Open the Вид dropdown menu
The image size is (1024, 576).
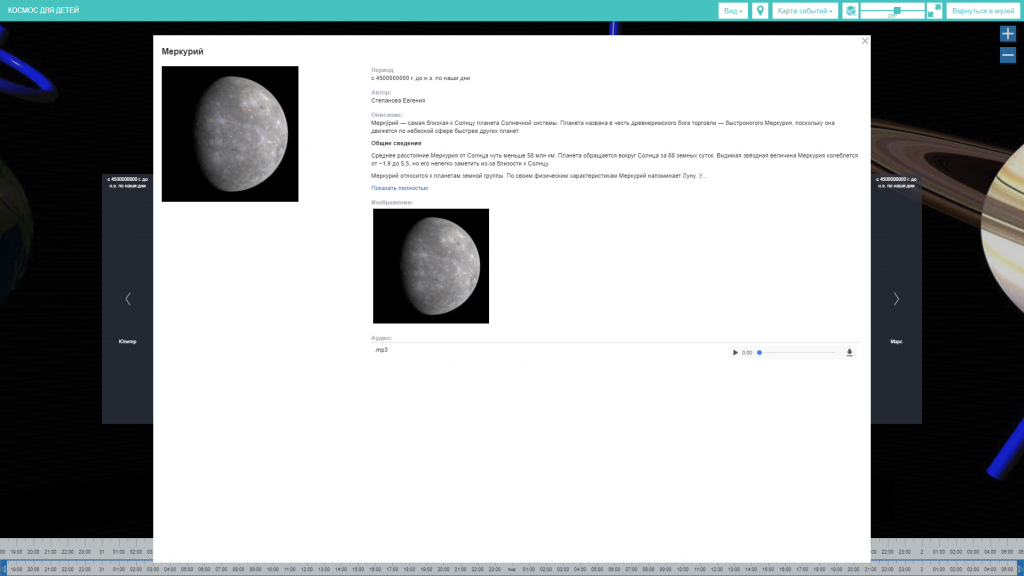tap(733, 11)
